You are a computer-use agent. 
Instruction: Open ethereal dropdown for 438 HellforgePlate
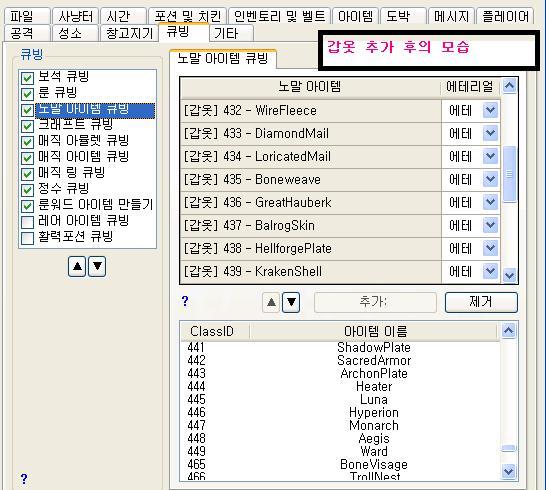(x=490, y=248)
